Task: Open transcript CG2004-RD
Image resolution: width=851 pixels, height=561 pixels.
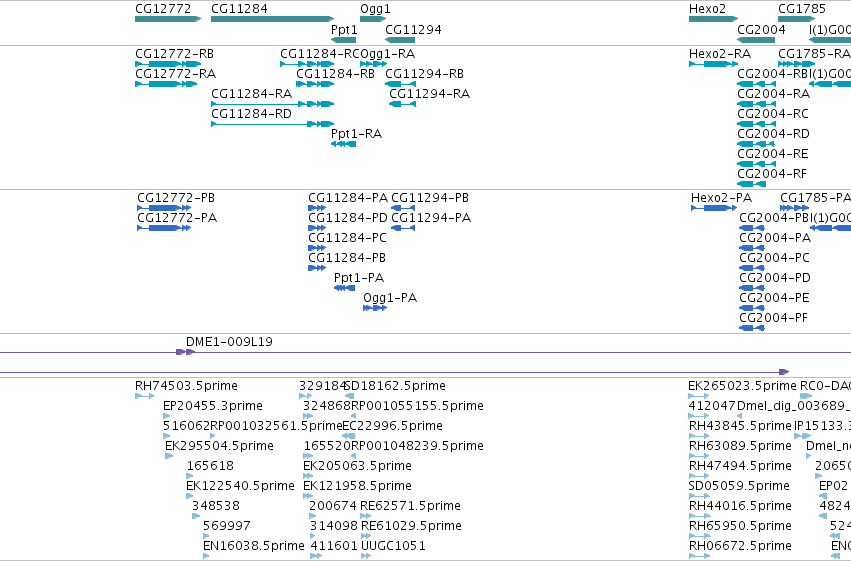Action: tap(755, 144)
